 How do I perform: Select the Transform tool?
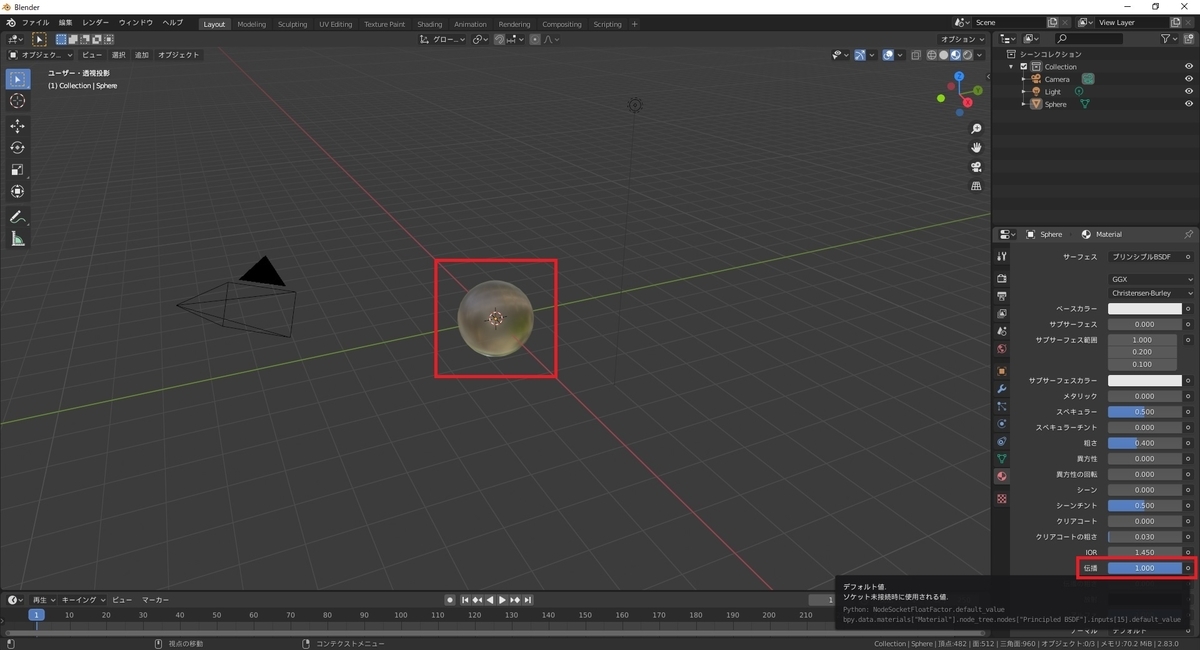17,191
